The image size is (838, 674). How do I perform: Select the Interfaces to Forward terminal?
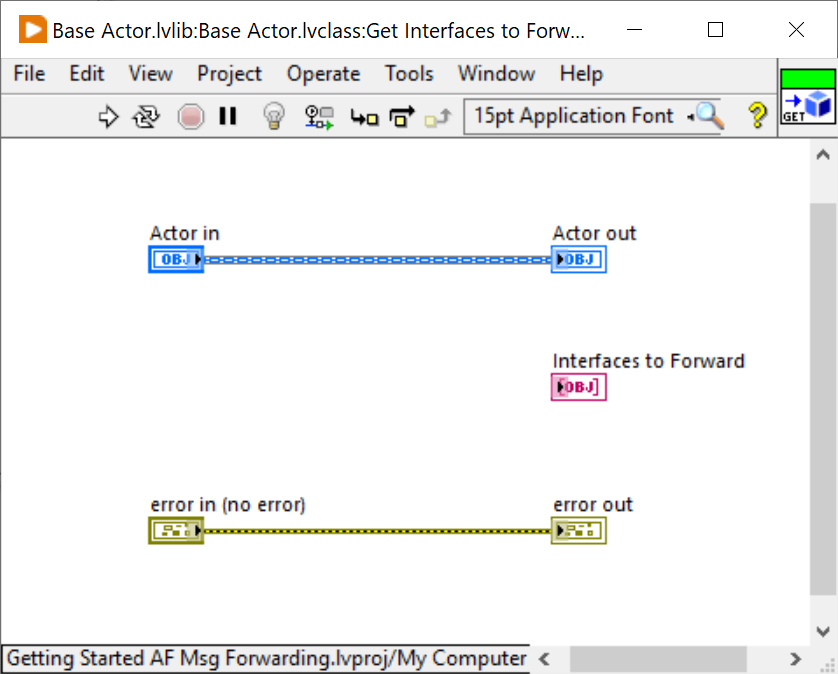pyautogui.click(x=578, y=387)
